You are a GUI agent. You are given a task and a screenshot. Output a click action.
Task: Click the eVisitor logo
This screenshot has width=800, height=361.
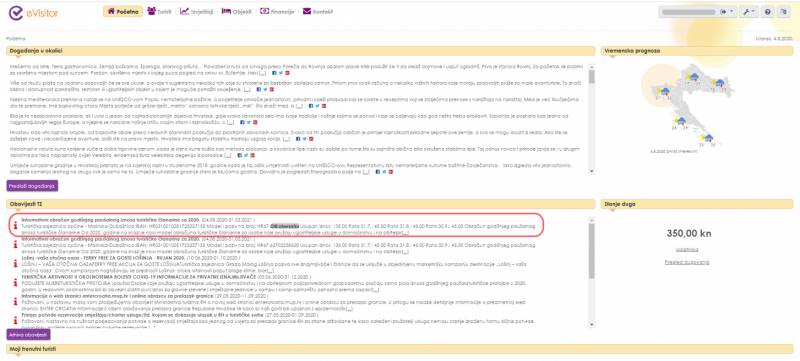click(x=33, y=13)
